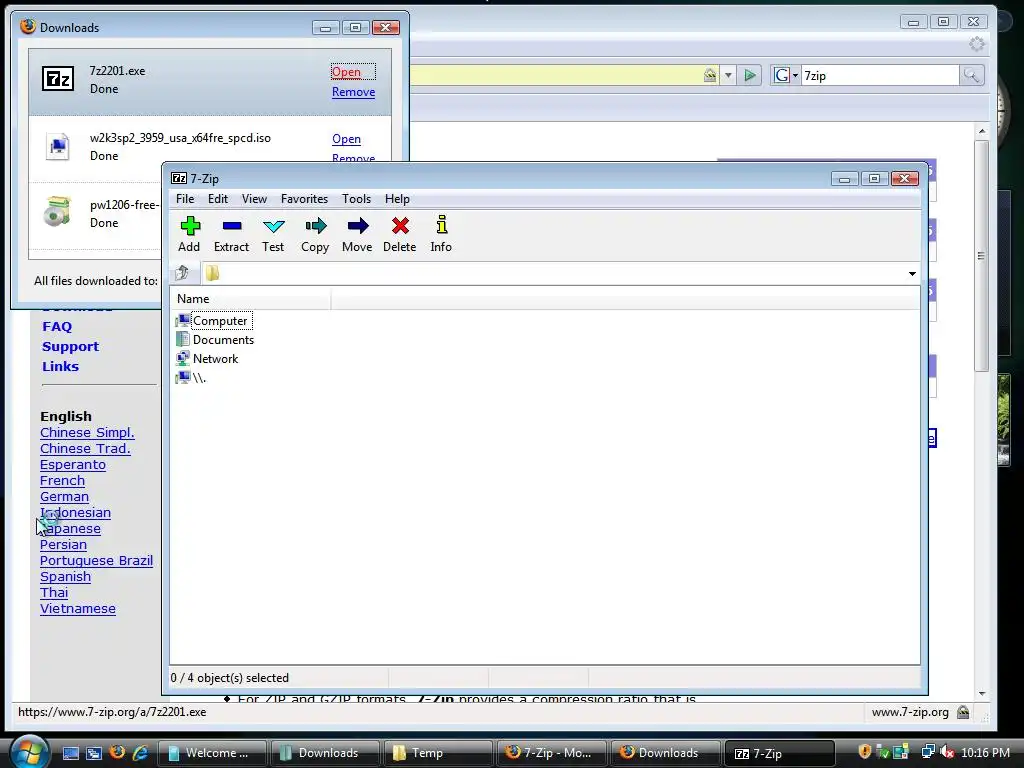Switch to the Welcome taskbar button

[213, 753]
